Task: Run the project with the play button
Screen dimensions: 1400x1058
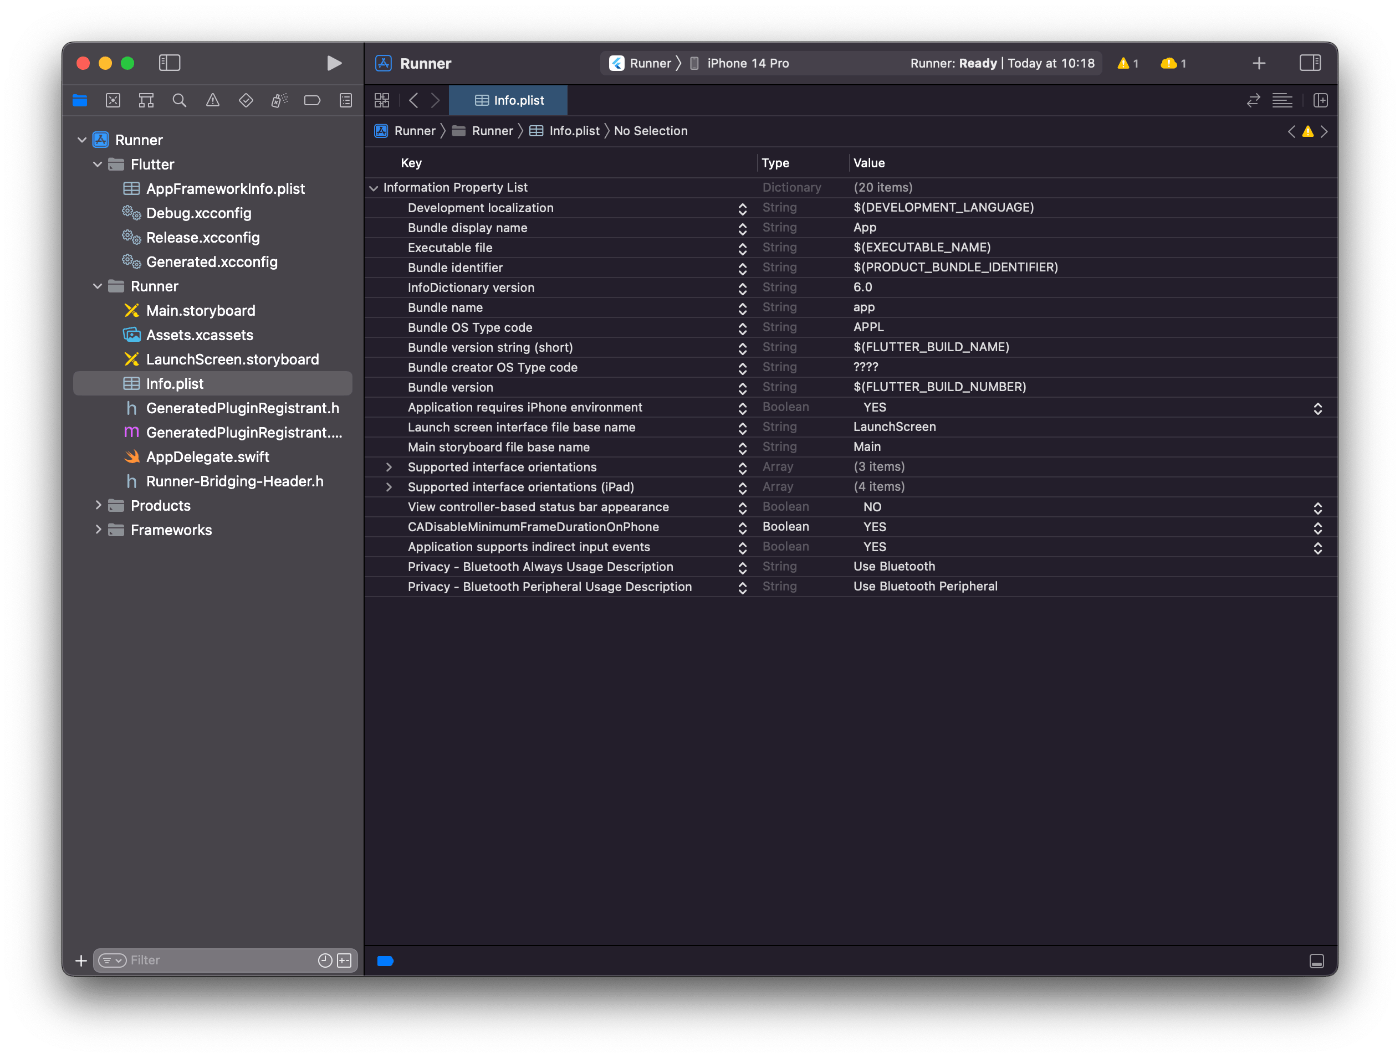Action: (x=334, y=63)
